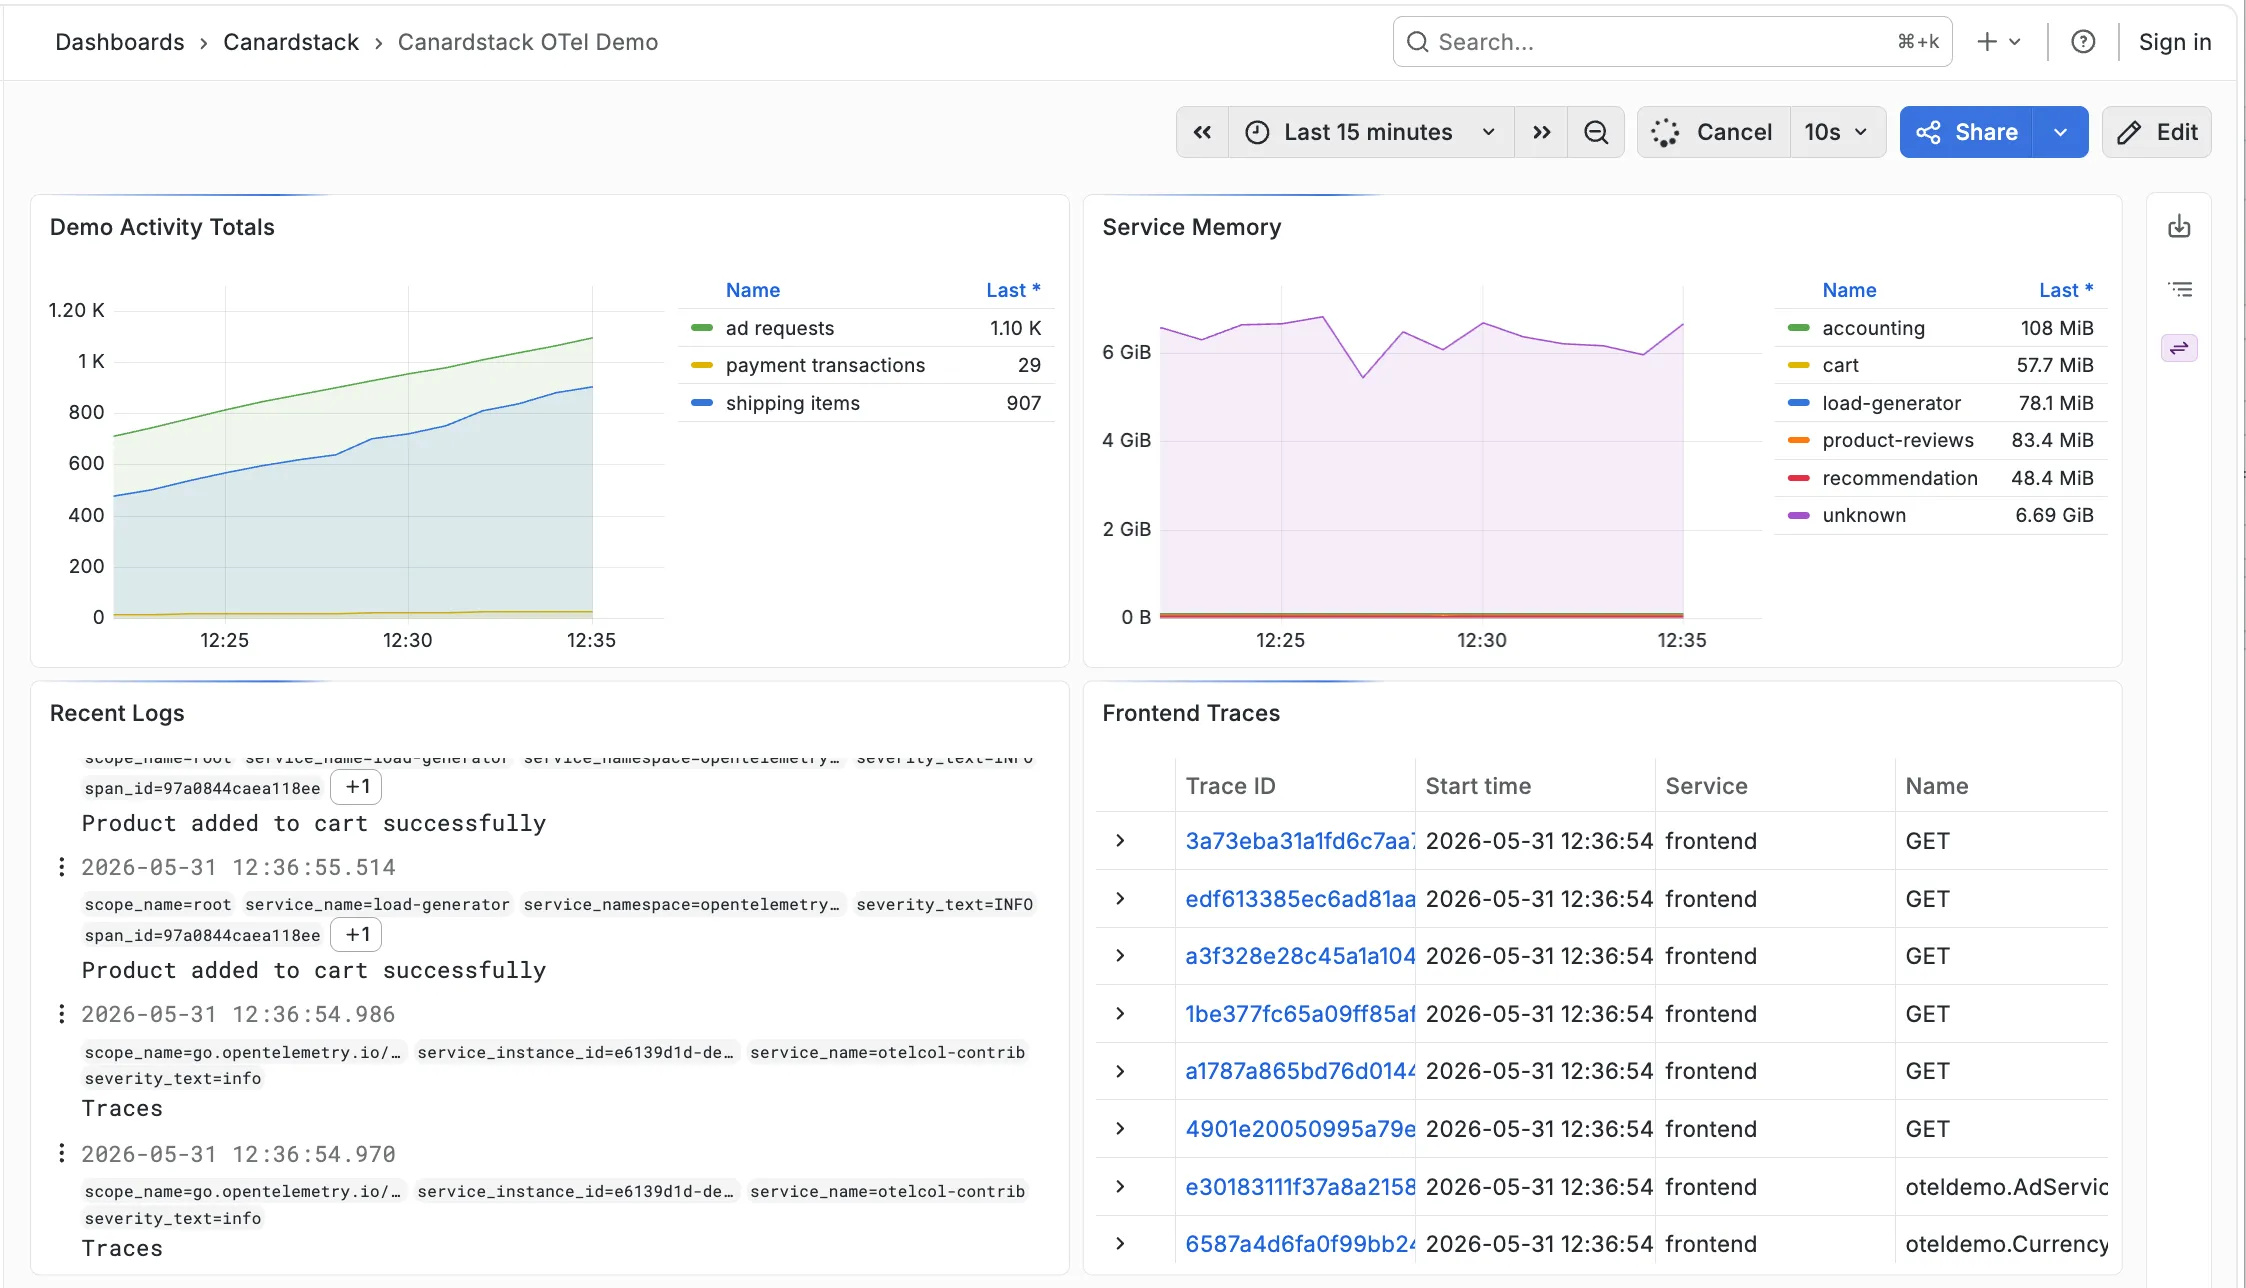Expand trace row e30183111f37a8a2158
The width and height of the screenshot is (2246, 1288).
[x=1120, y=1187]
